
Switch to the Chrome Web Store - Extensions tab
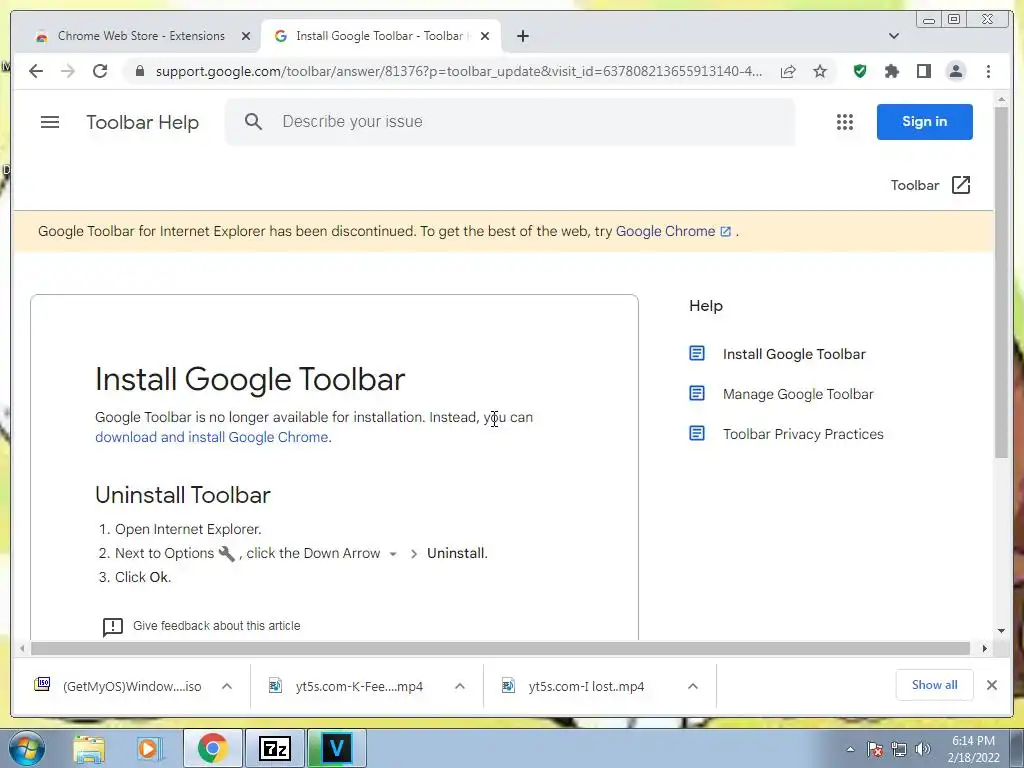141,36
